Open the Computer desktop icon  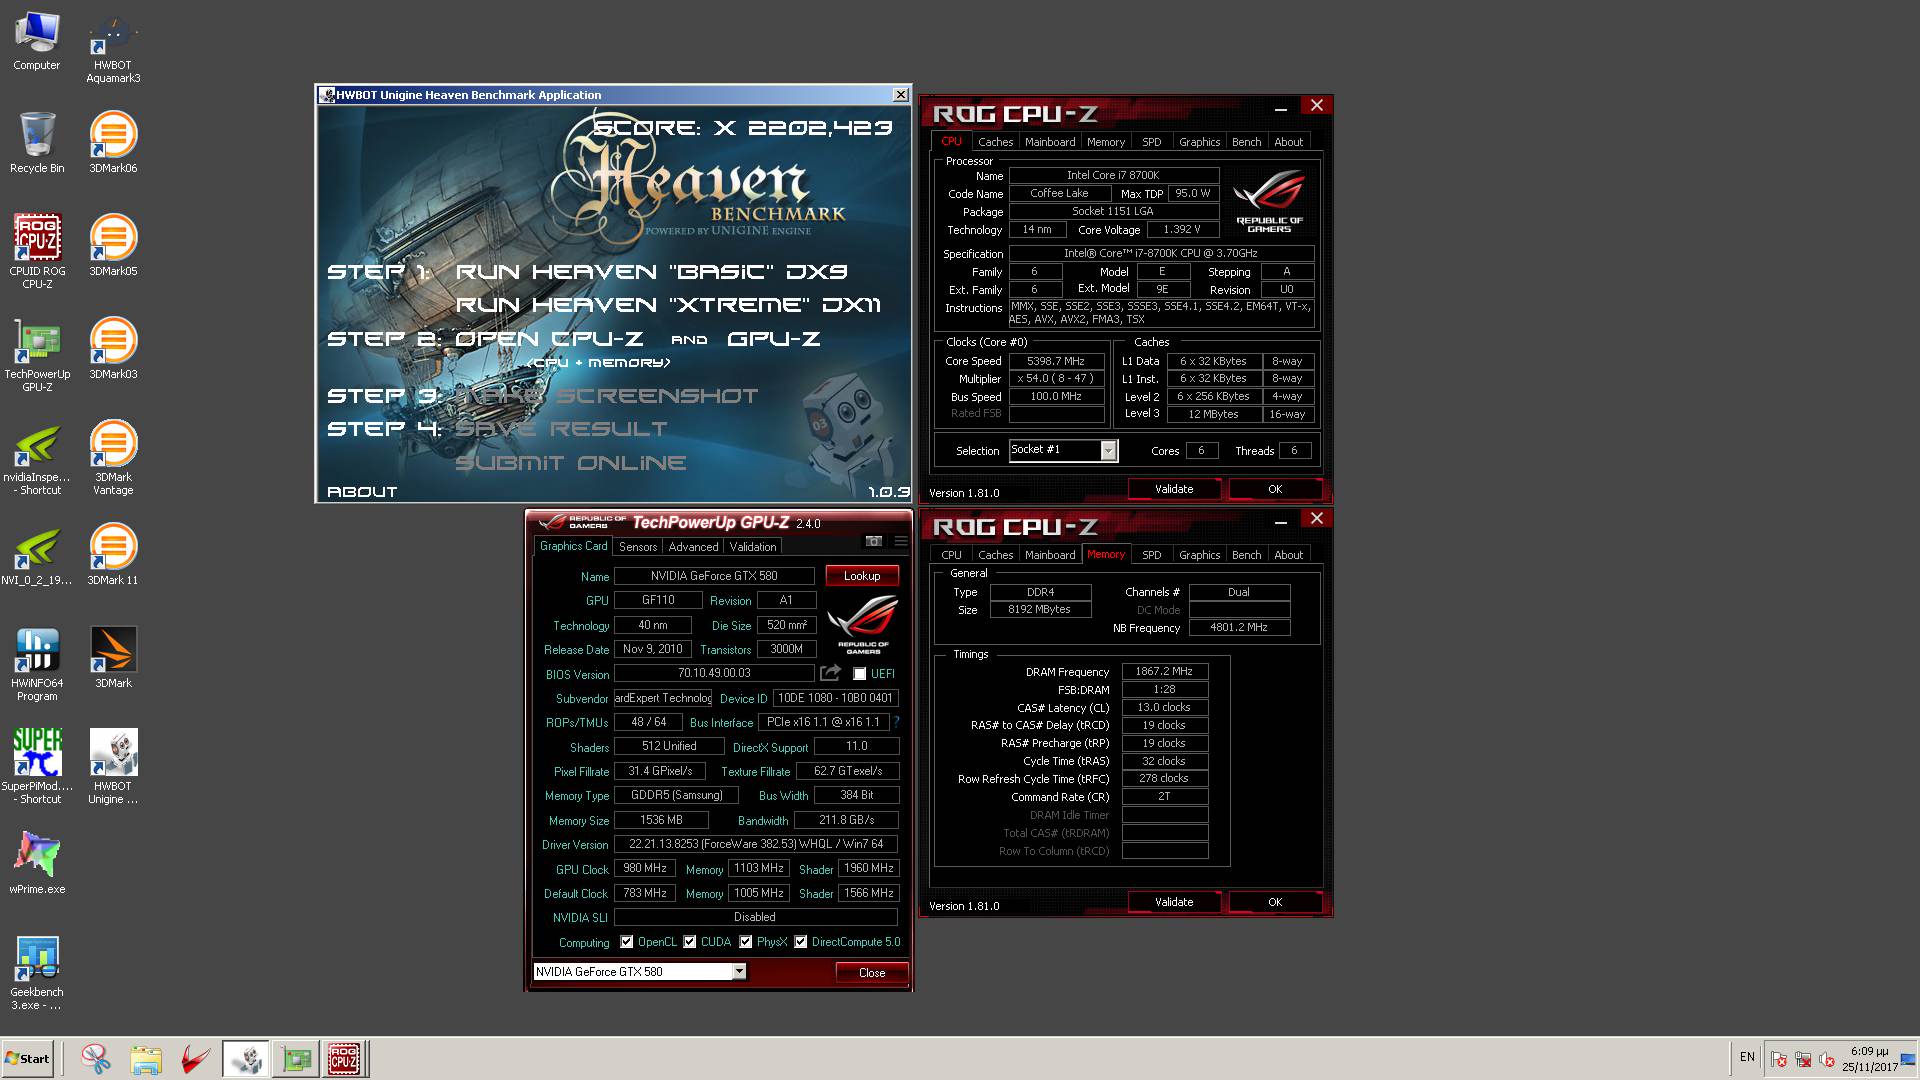(37, 41)
